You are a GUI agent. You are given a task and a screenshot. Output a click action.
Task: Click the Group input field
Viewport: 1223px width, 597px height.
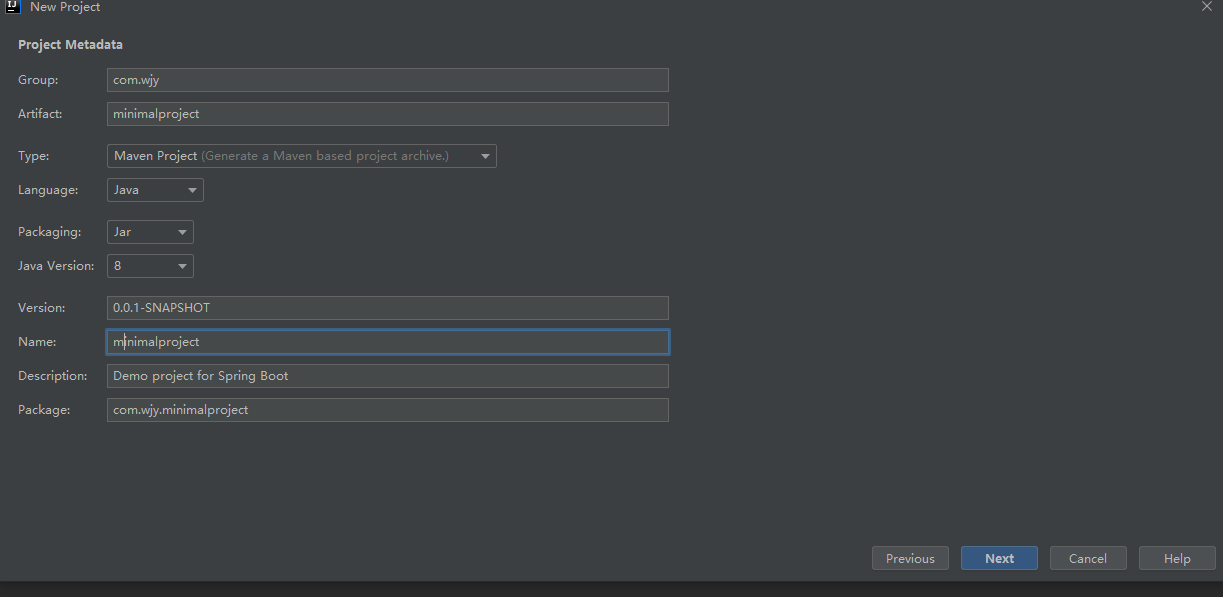(x=387, y=80)
